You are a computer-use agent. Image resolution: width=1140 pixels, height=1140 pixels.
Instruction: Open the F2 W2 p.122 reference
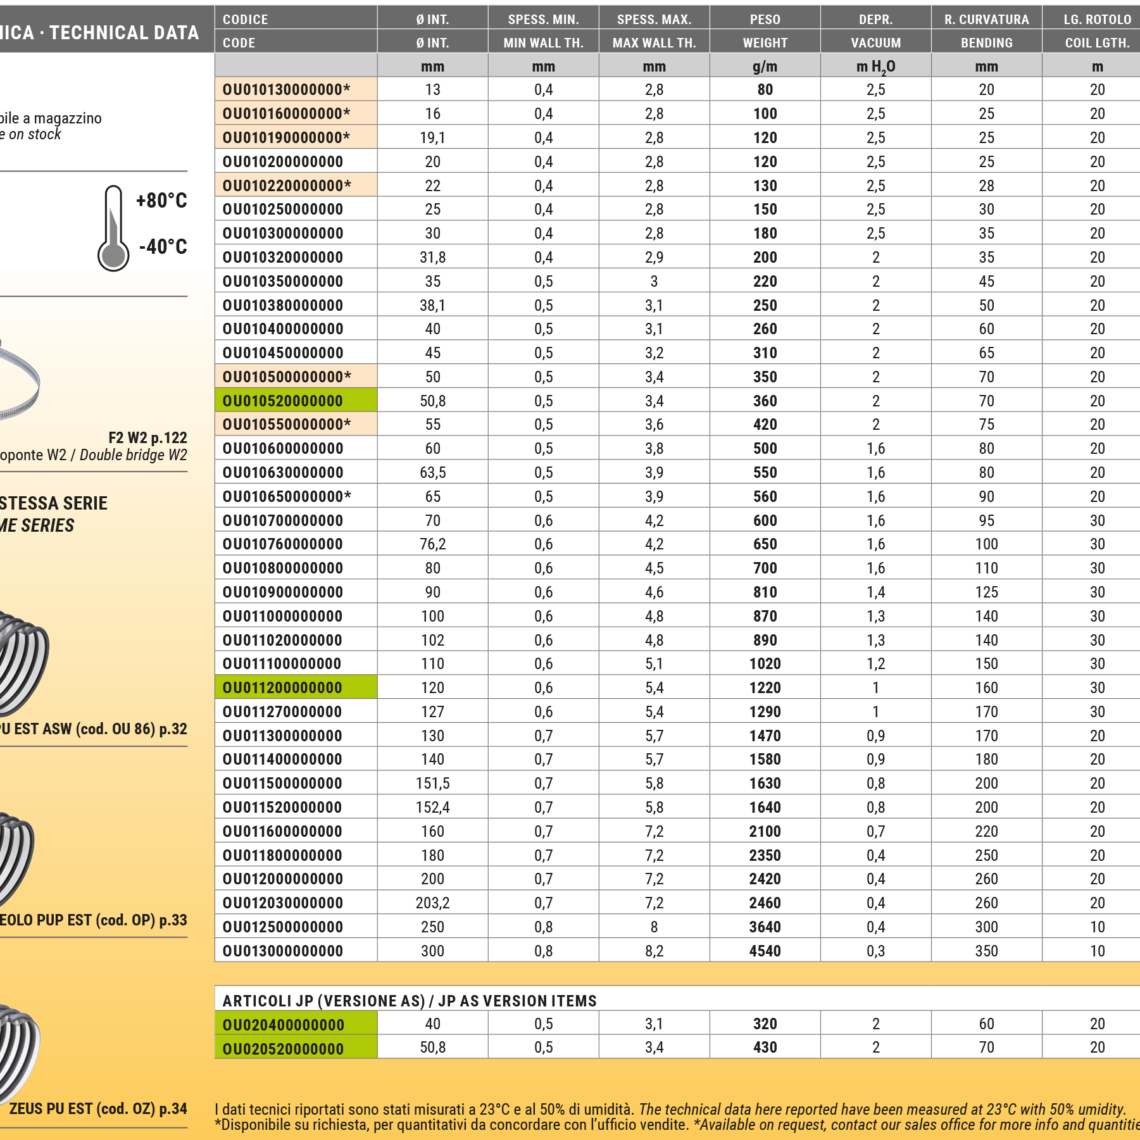pos(147,438)
